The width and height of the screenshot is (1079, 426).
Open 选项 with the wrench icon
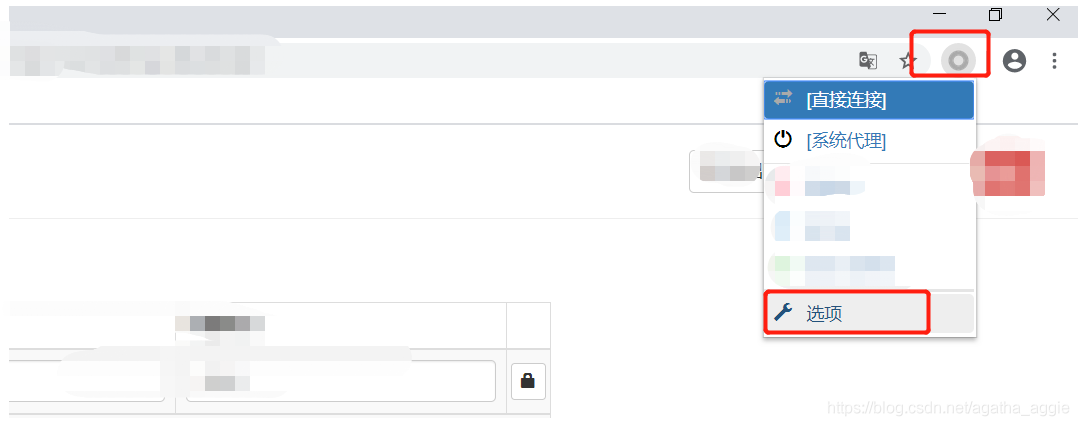coord(869,314)
